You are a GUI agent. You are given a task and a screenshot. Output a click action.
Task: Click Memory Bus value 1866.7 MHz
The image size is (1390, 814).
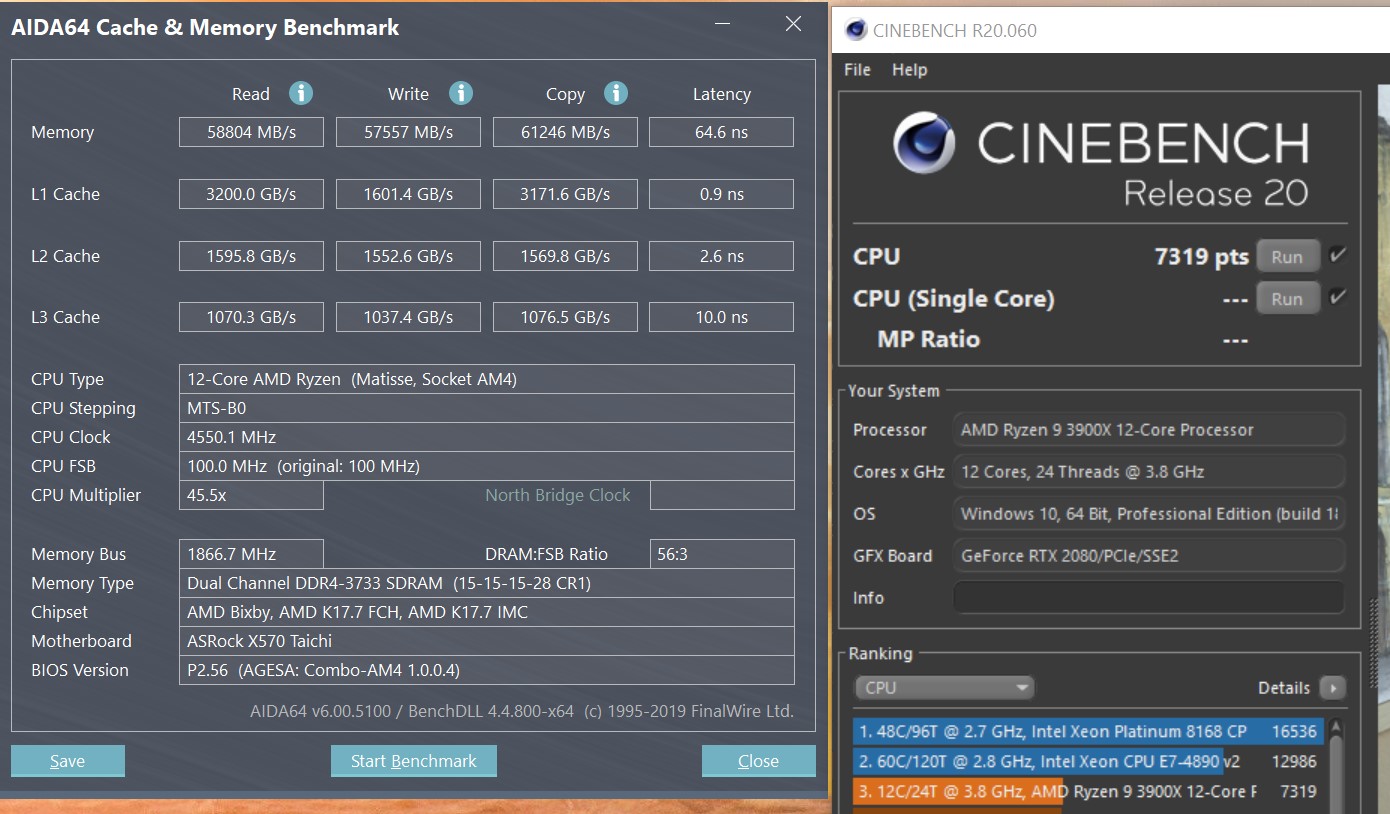pyautogui.click(x=251, y=554)
